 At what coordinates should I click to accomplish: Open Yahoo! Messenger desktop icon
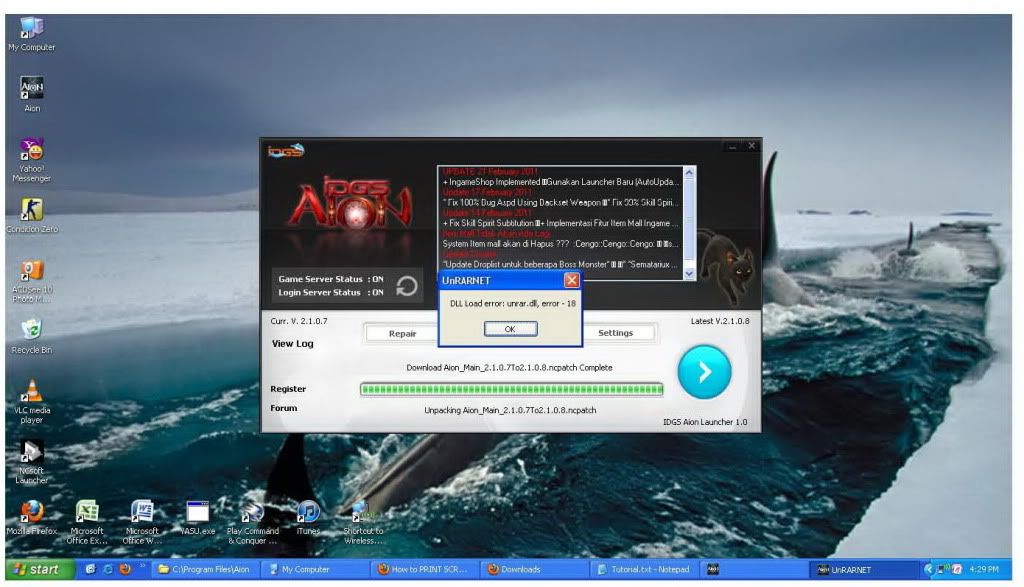click(x=32, y=158)
